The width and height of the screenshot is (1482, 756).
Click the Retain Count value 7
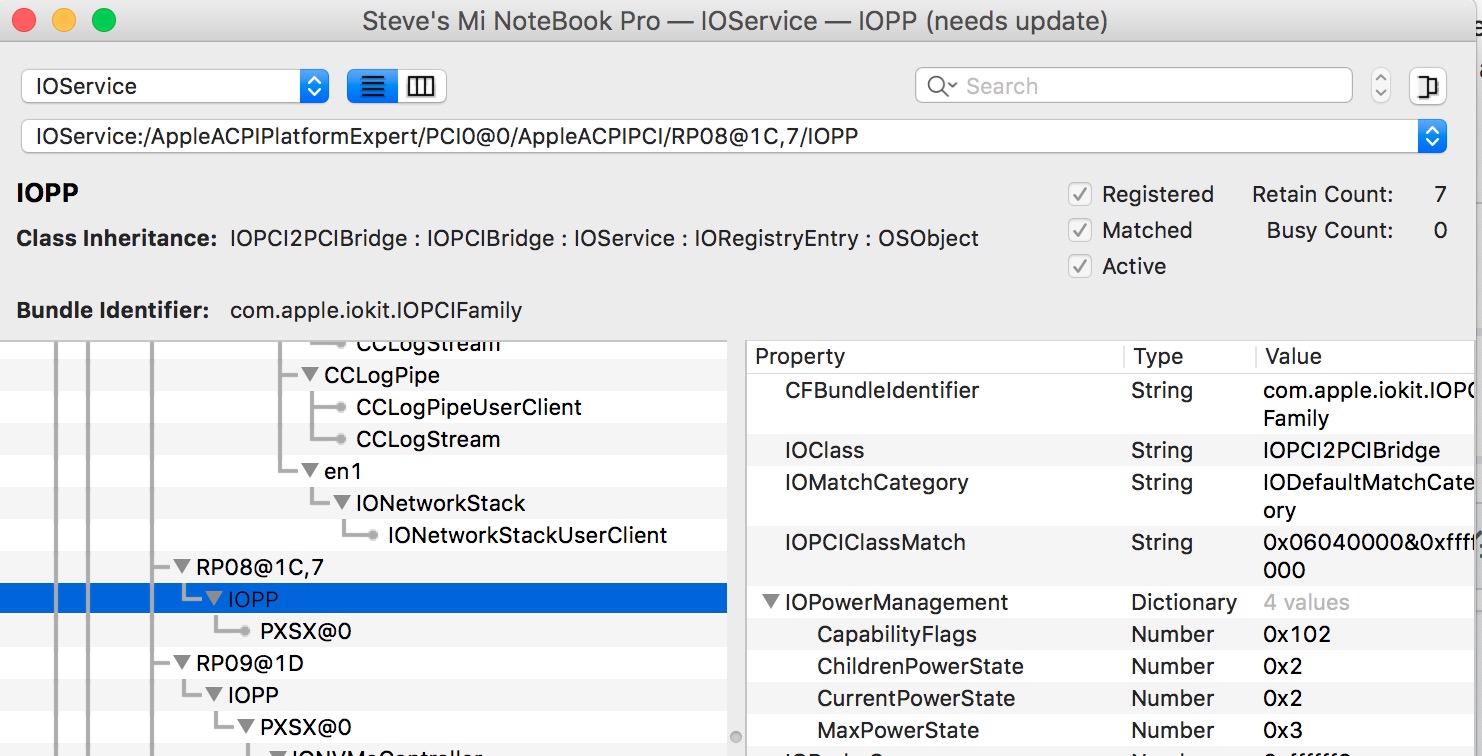1440,194
